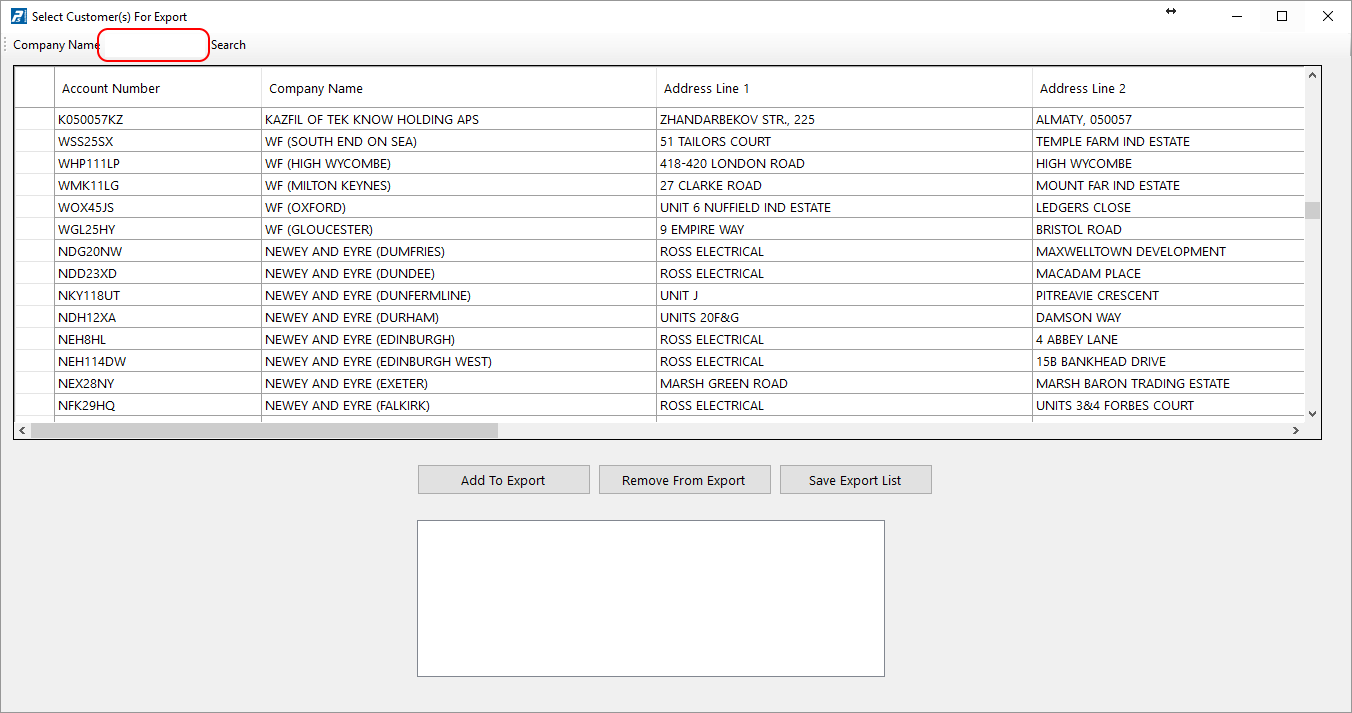Select NEWEY AND EYRE (DUMFRIES) cell
Viewport: 1352px width, 713px height.
point(459,251)
